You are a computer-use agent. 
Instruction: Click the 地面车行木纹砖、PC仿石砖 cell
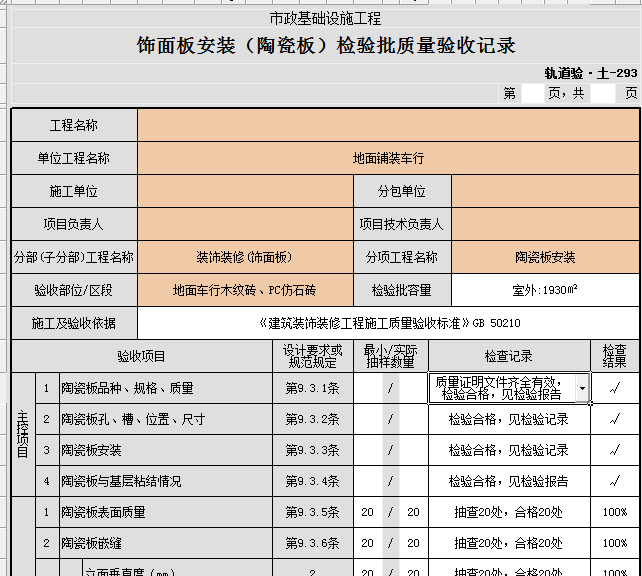pos(245,290)
